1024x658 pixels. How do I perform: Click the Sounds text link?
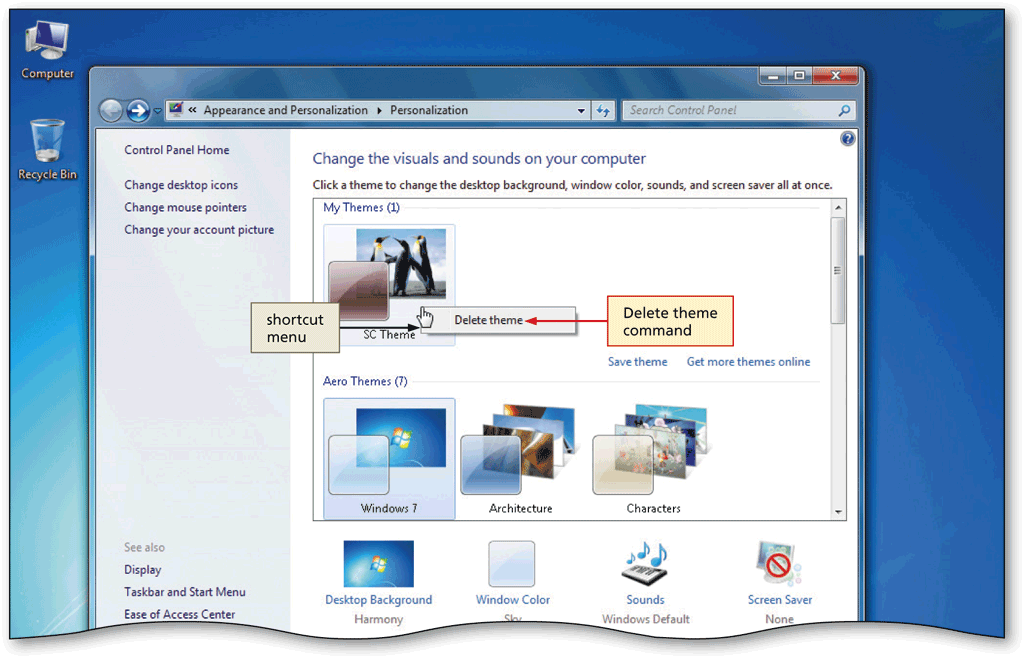pos(645,600)
